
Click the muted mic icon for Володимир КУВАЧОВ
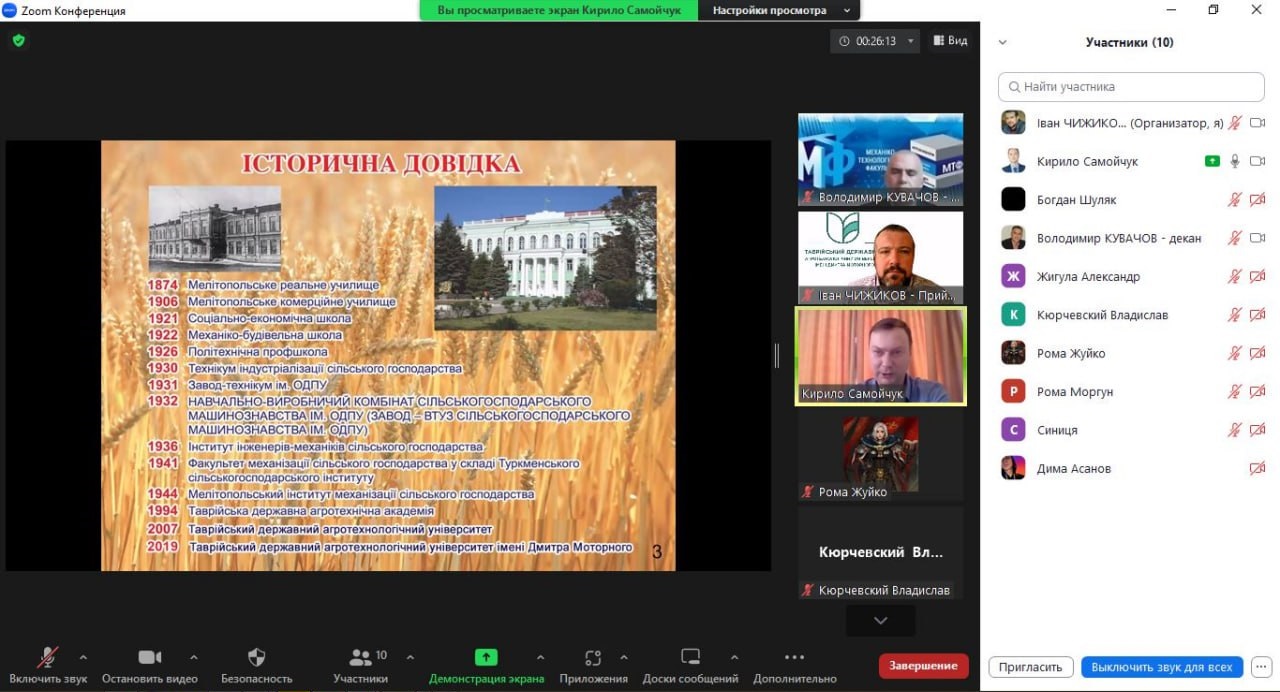click(1235, 238)
